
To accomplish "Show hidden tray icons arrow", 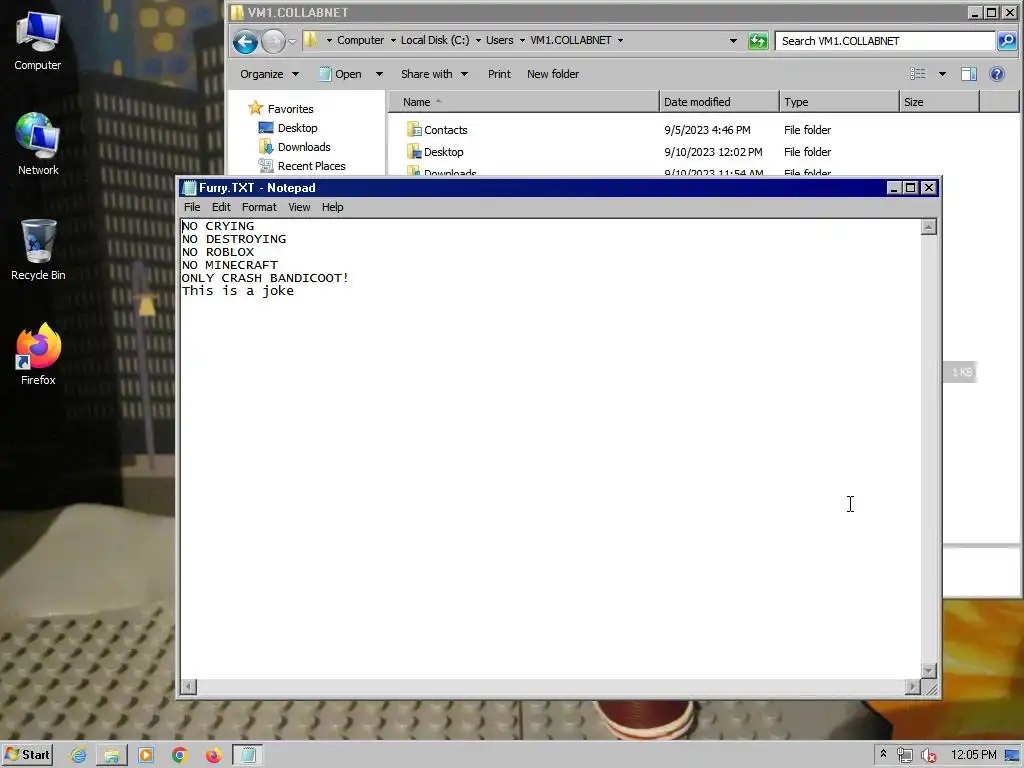I will pyautogui.click(x=883, y=754).
